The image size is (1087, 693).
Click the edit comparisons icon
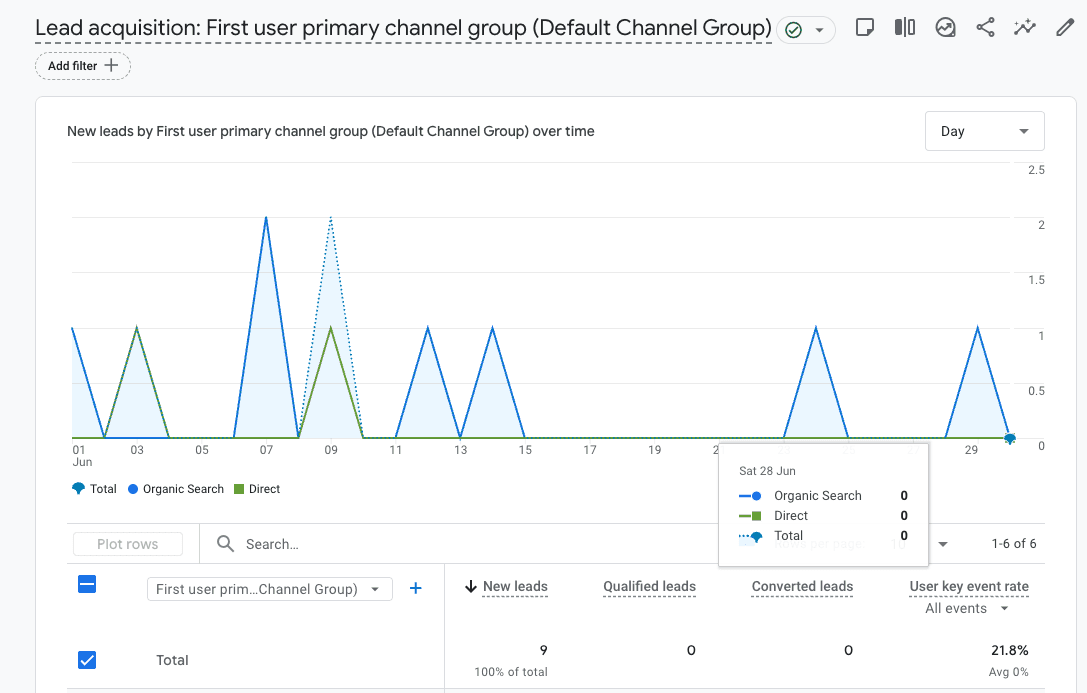click(x=905, y=28)
